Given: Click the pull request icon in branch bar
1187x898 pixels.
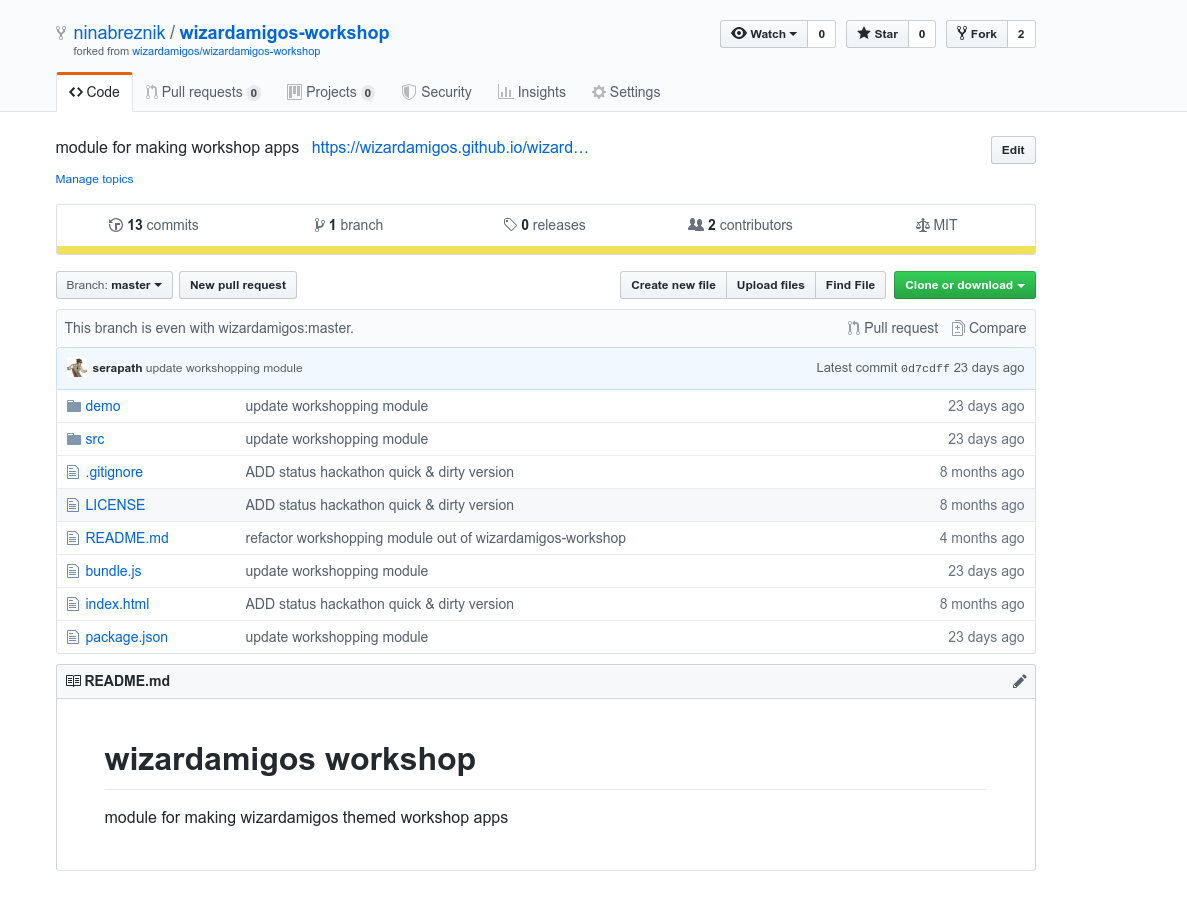Looking at the screenshot, I should click(x=853, y=328).
